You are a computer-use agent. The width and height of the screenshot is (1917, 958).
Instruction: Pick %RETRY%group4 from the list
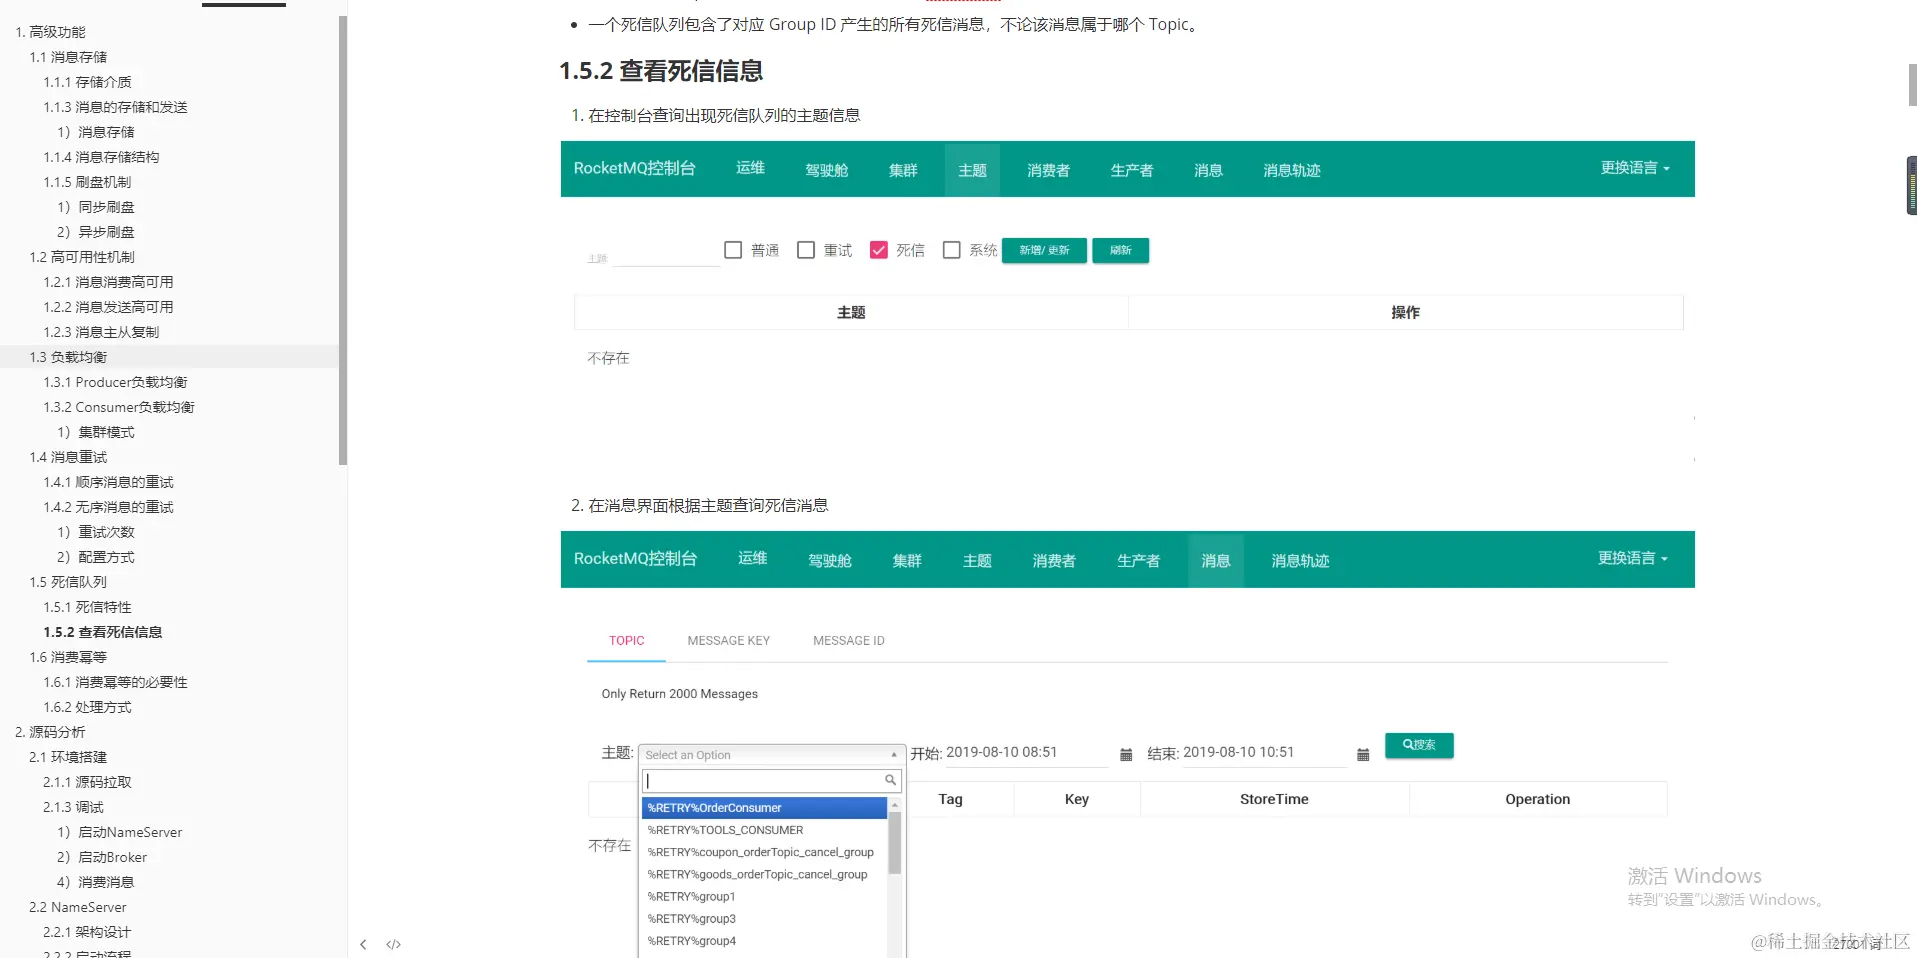(764, 941)
